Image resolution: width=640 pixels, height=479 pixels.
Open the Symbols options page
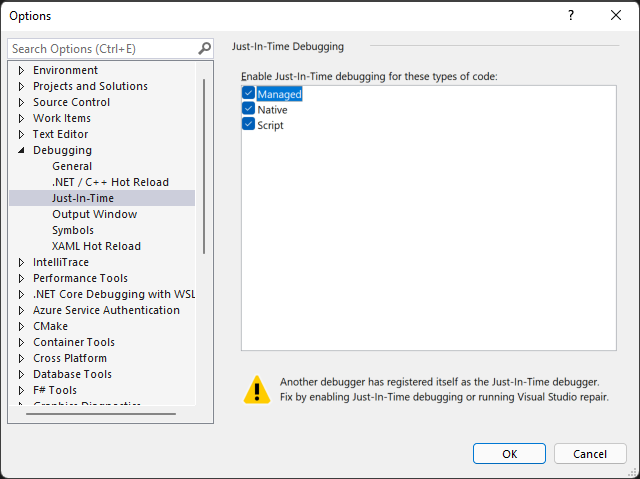pos(73,230)
